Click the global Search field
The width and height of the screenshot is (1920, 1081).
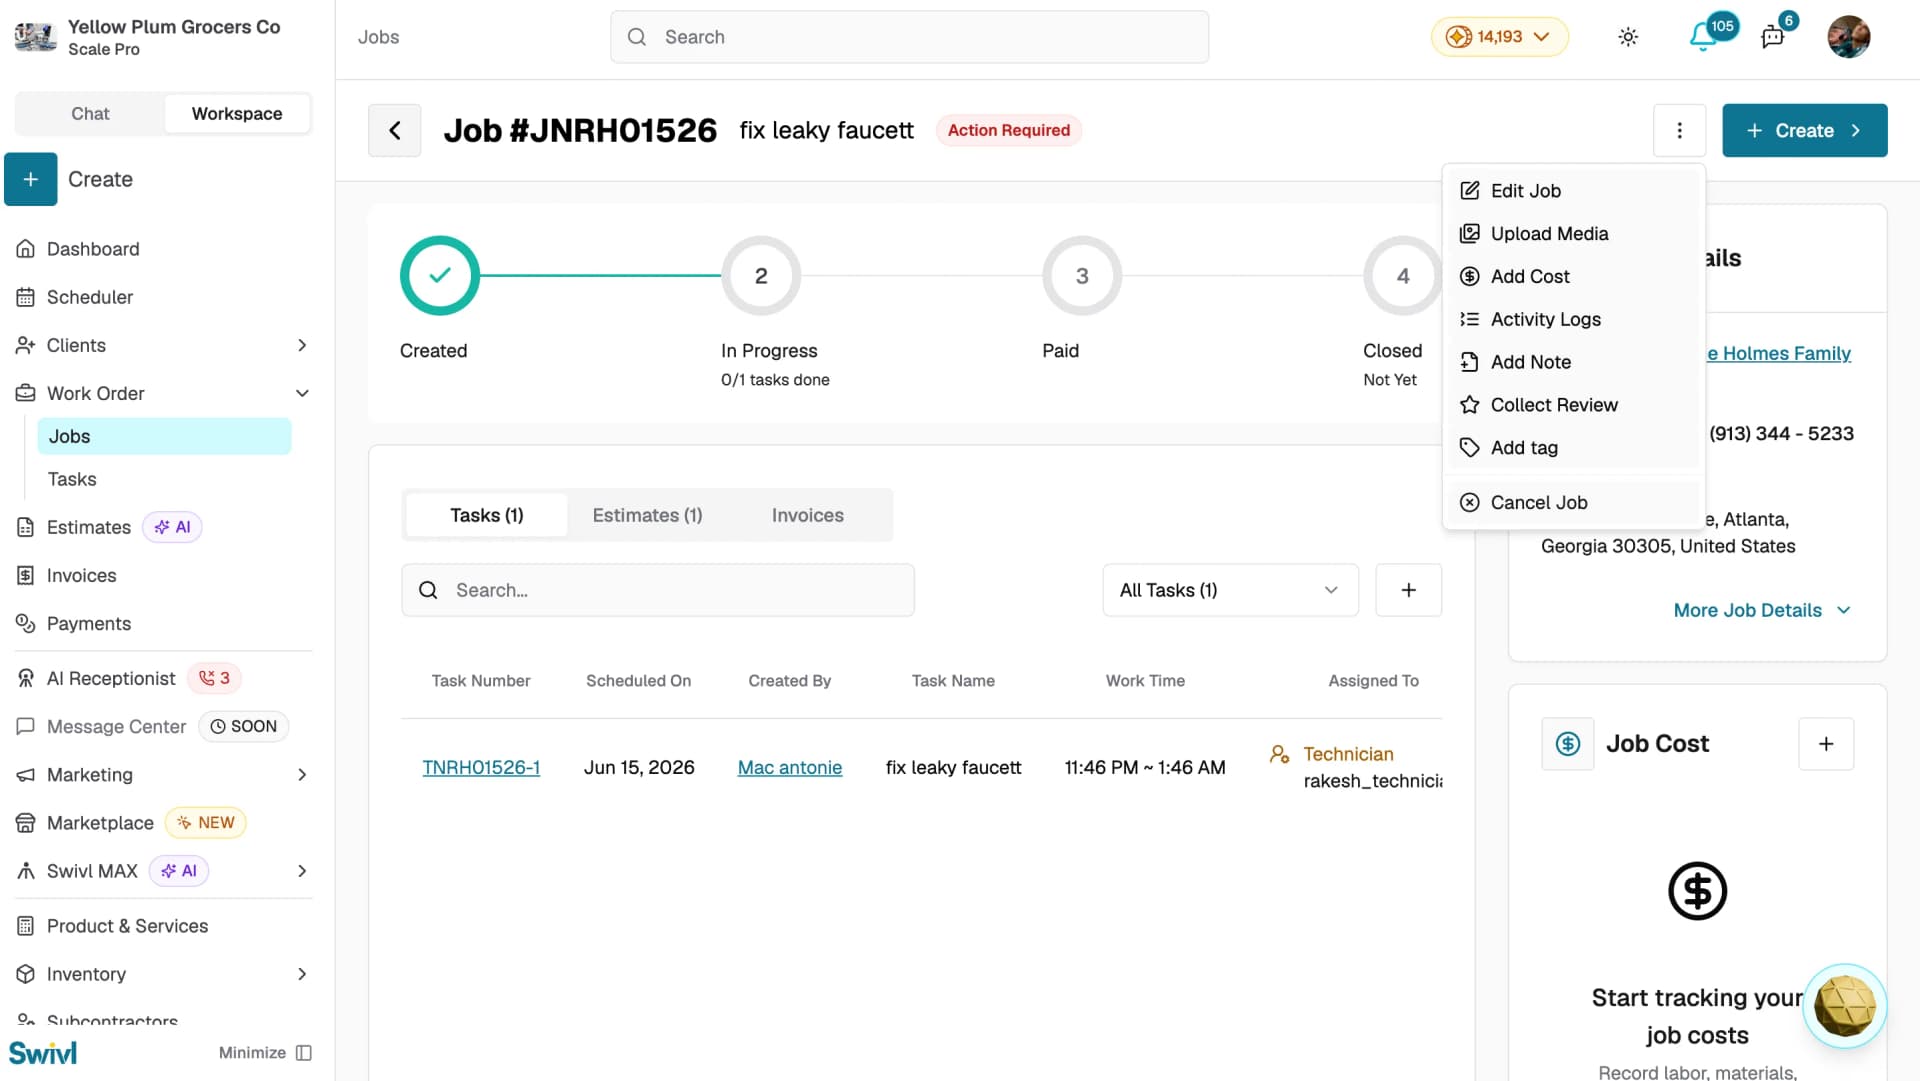click(x=909, y=37)
